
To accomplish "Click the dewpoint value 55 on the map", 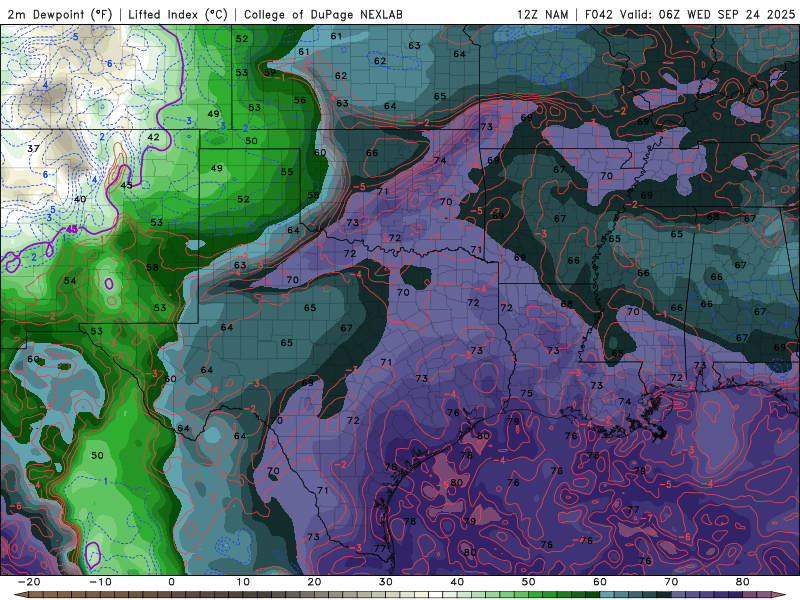I will (287, 172).
